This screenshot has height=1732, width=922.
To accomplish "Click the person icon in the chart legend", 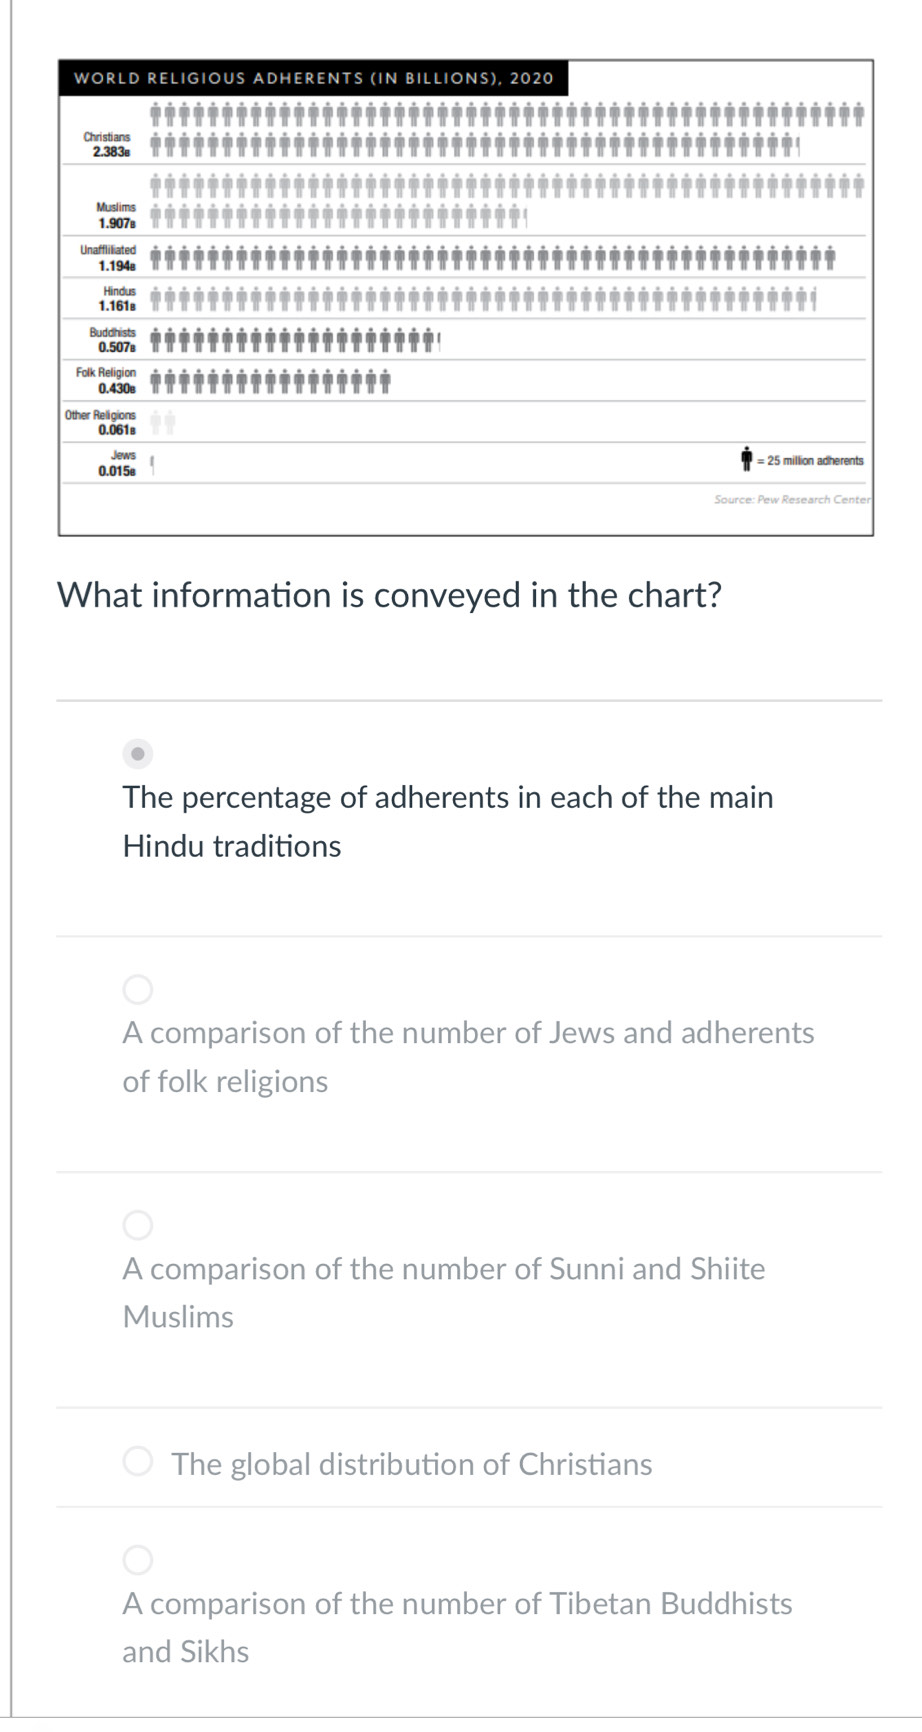I will (746, 459).
